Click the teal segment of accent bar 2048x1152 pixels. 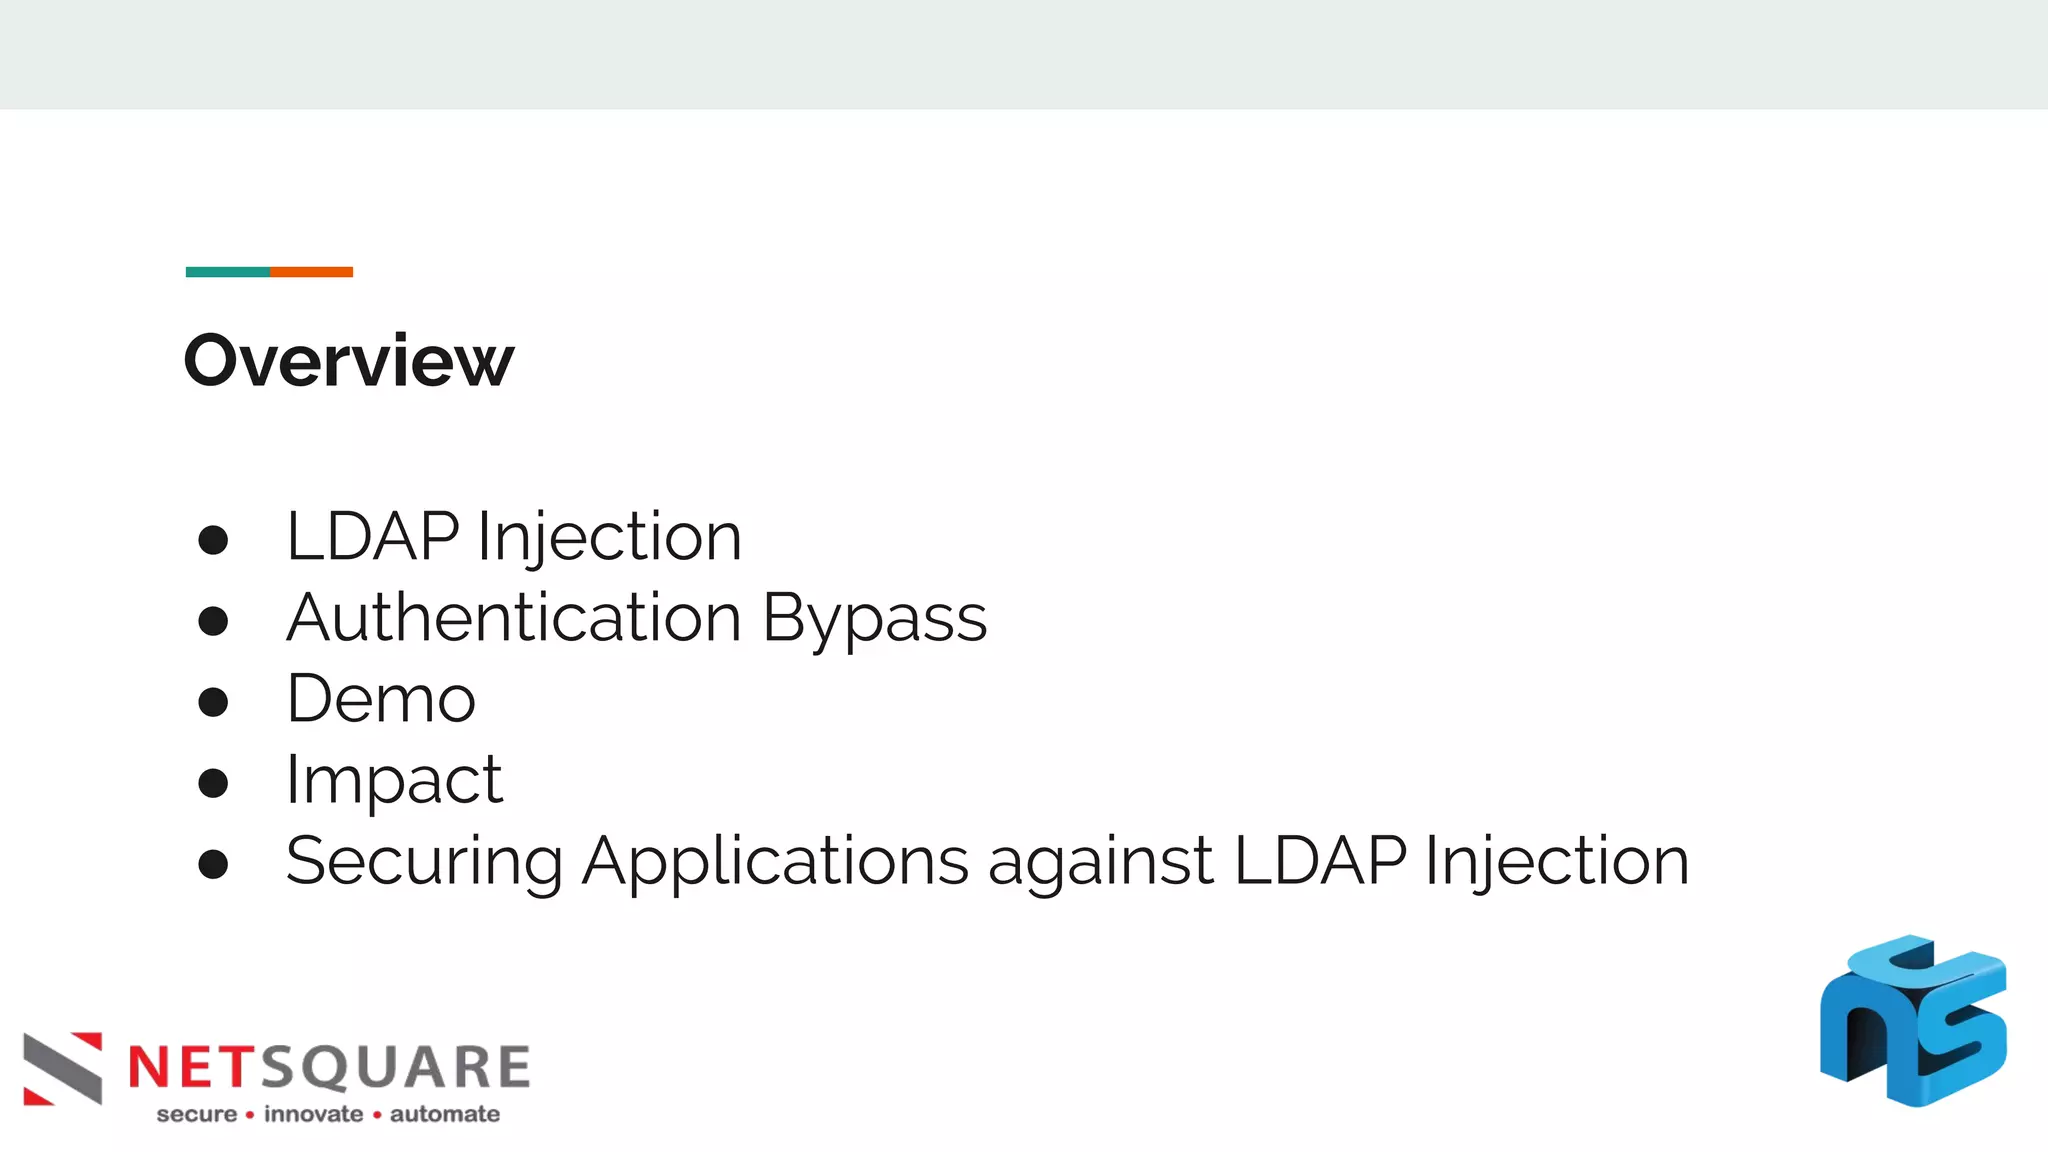228,272
